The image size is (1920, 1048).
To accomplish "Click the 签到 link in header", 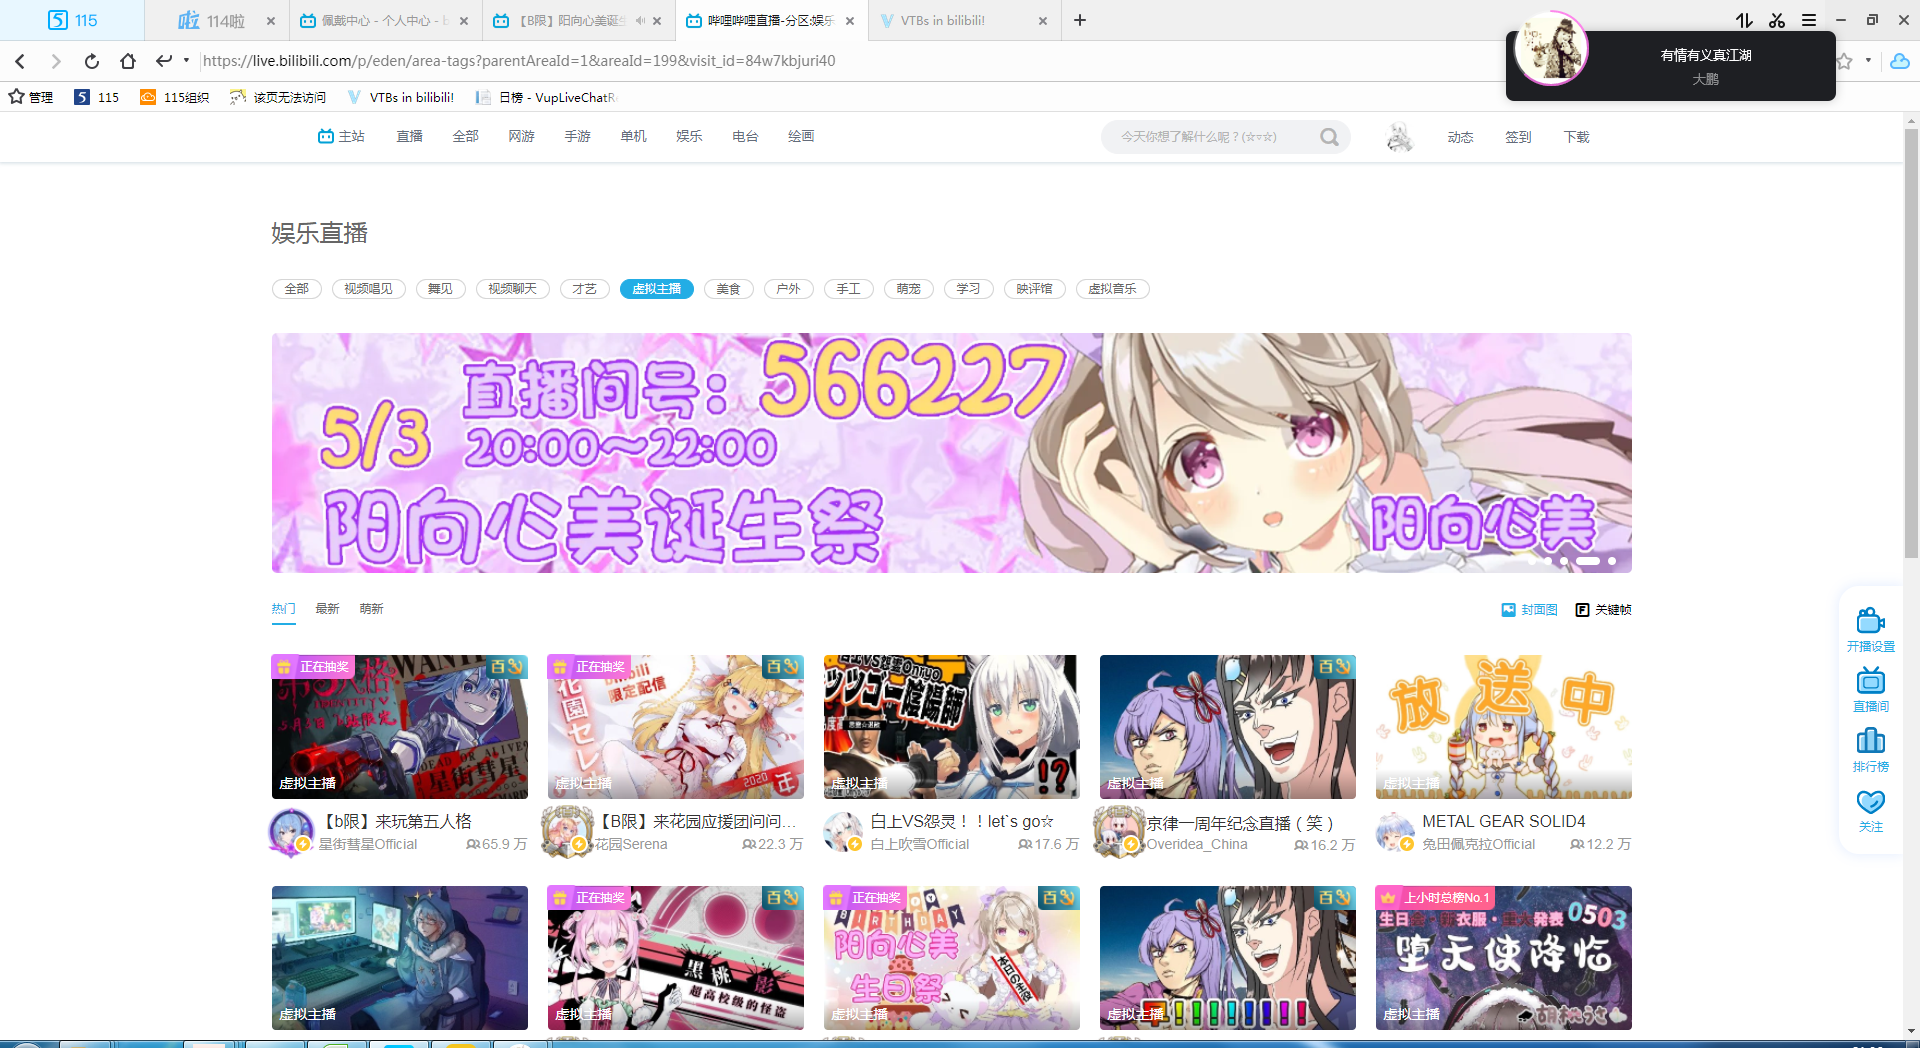I will [x=1518, y=137].
